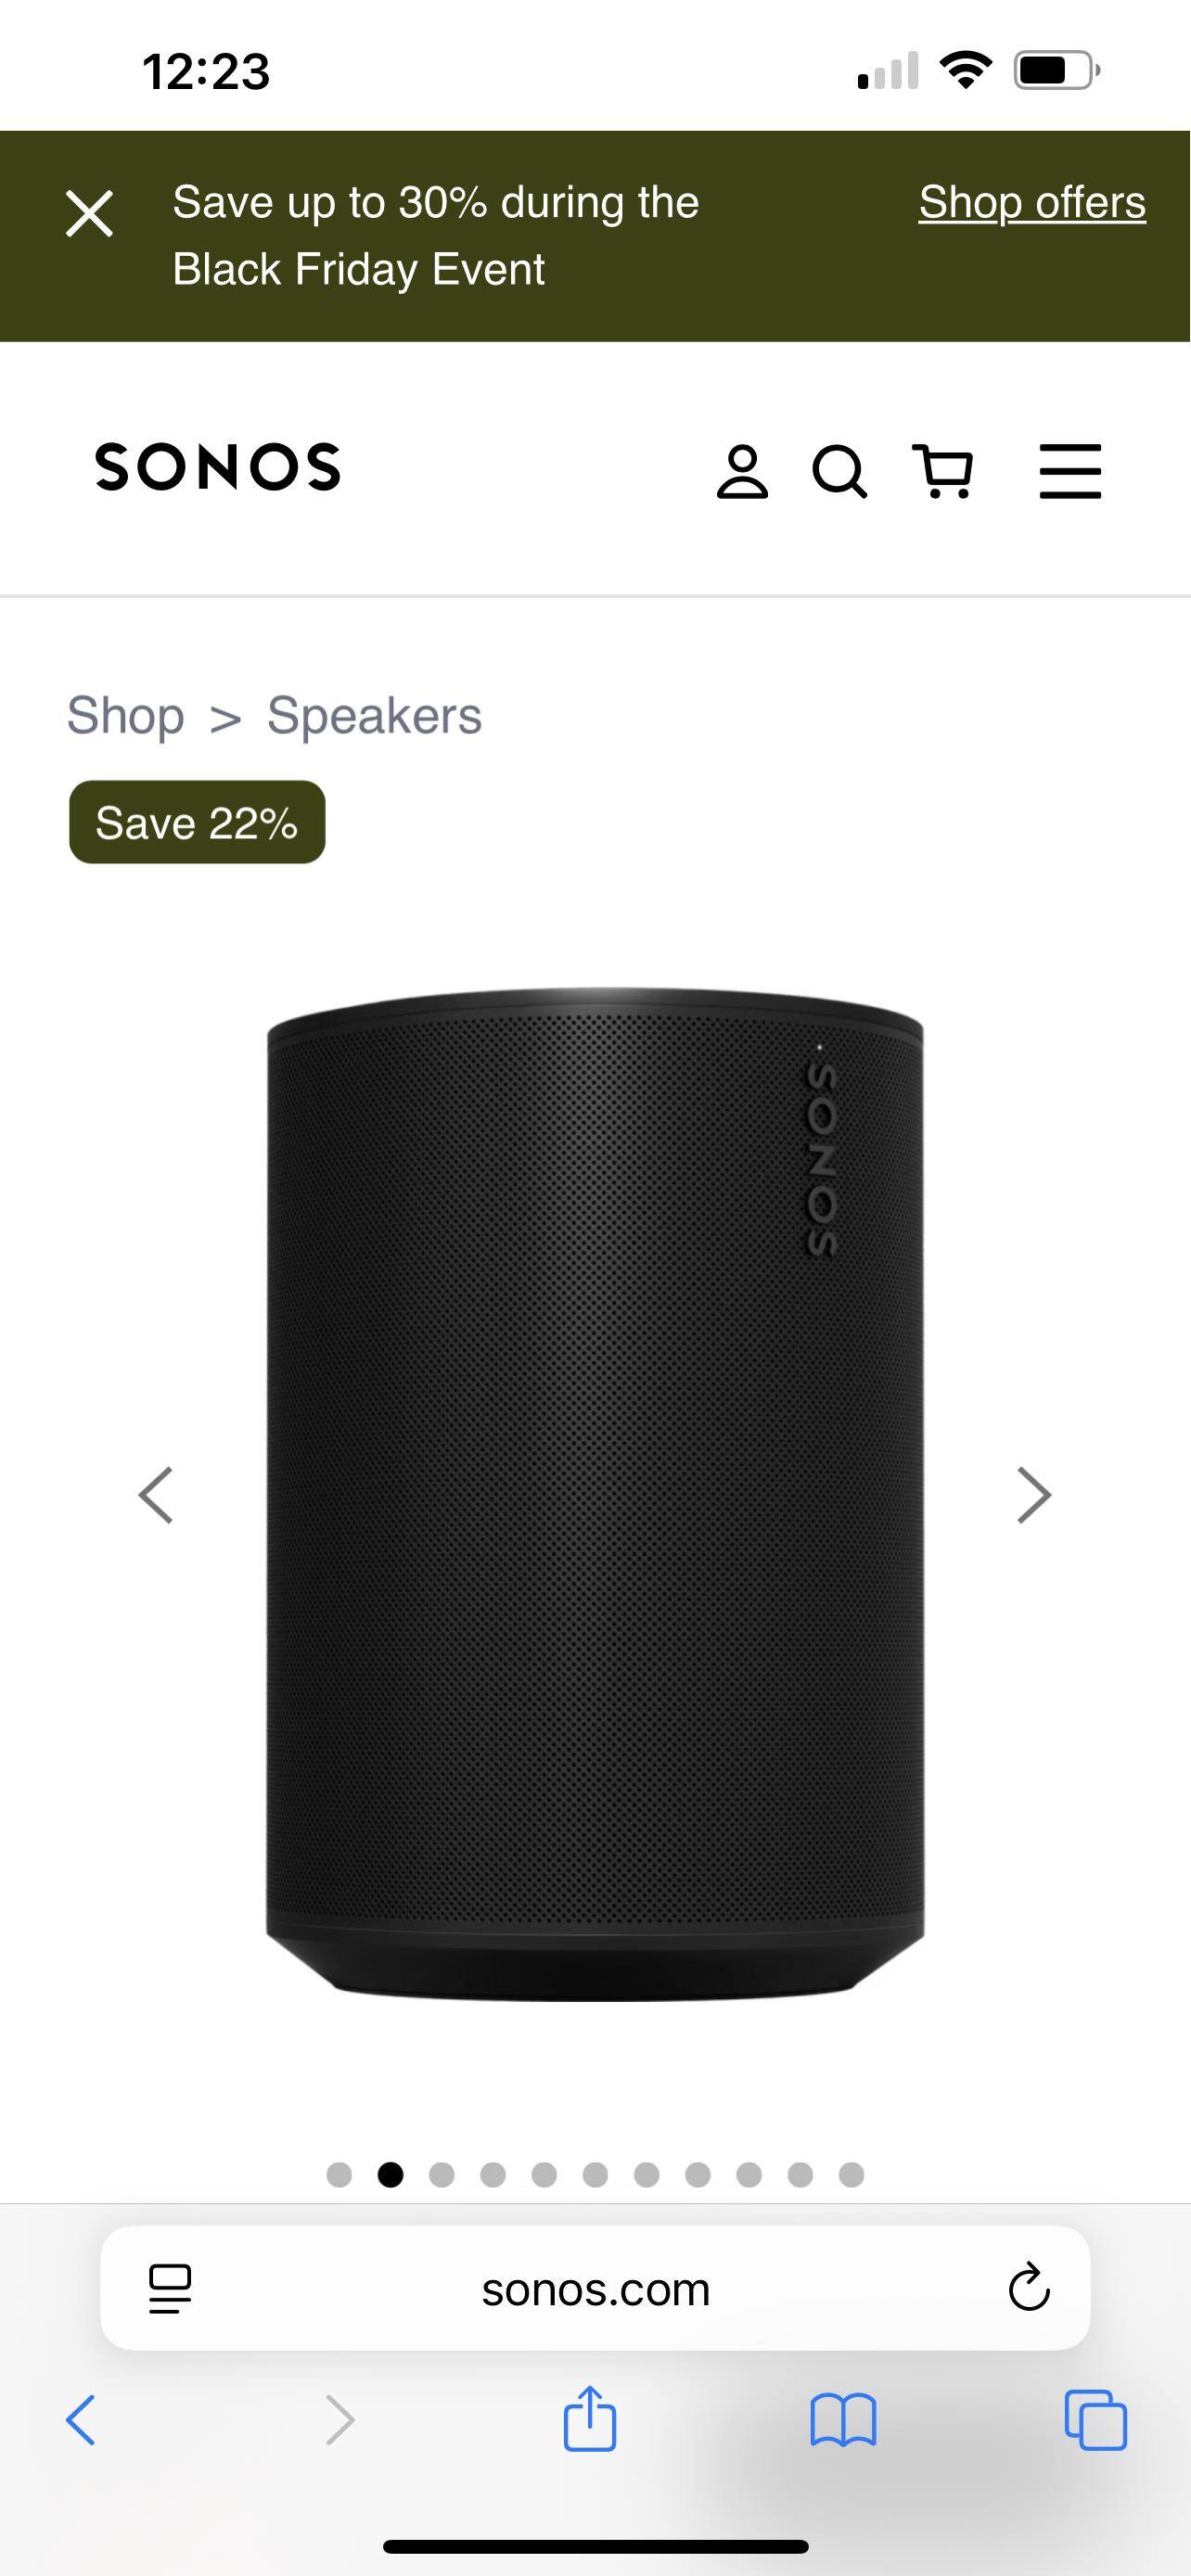Open the account profile icon
Screen dimensions: 1191x2576
pyautogui.click(x=742, y=472)
